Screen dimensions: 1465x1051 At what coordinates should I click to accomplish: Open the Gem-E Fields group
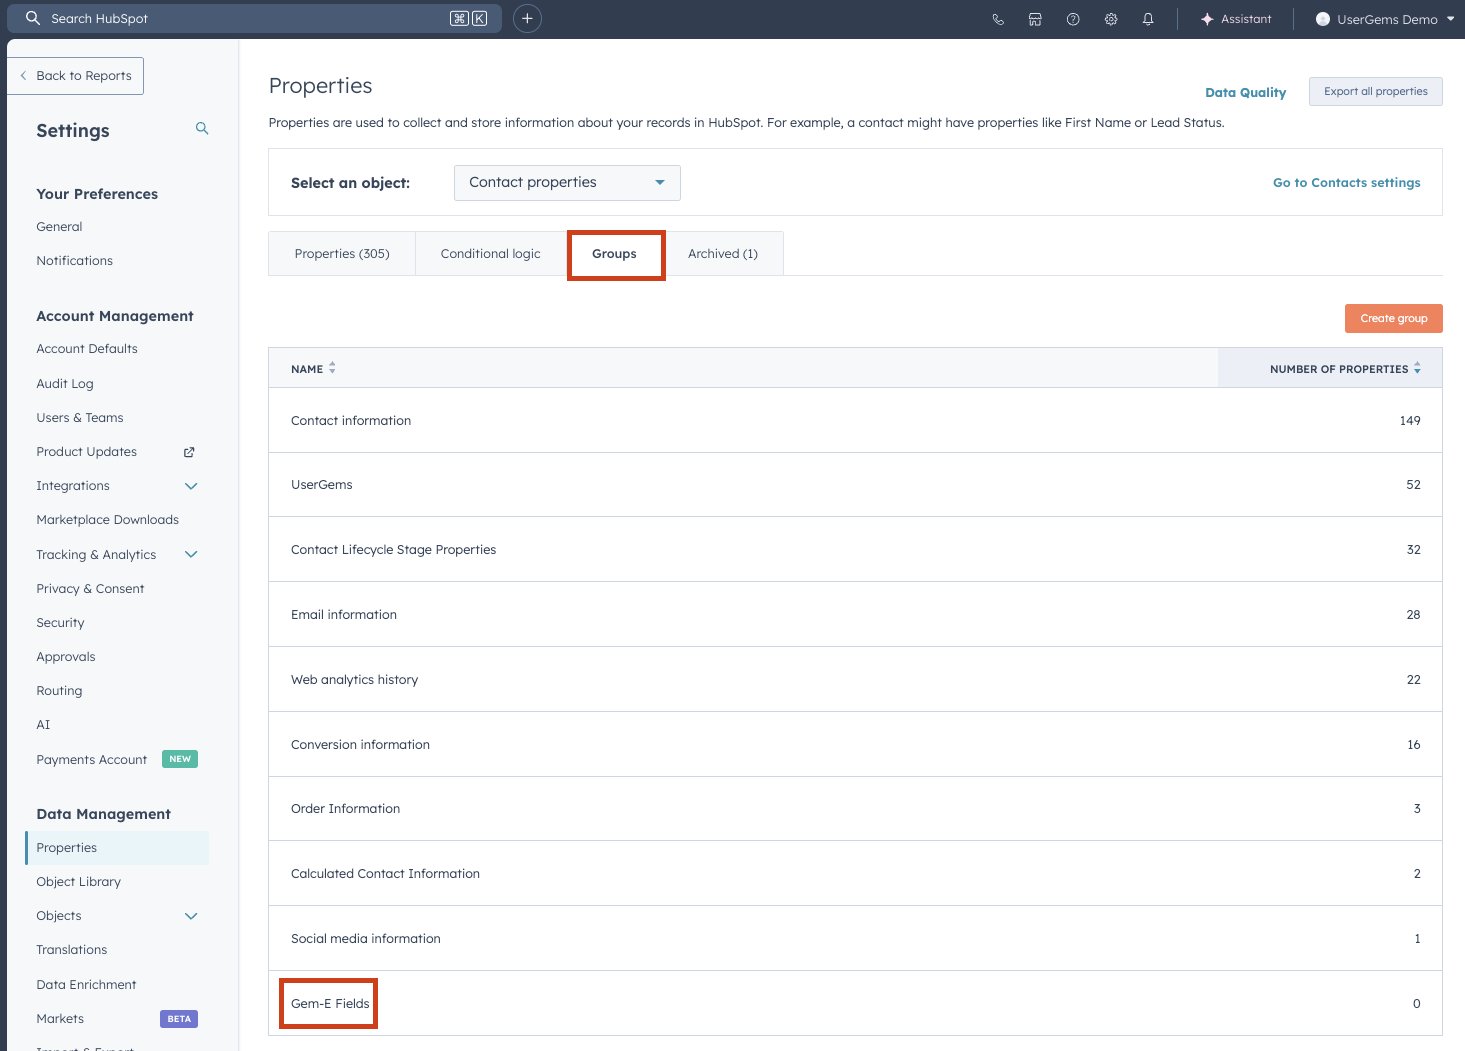coord(330,1004)
